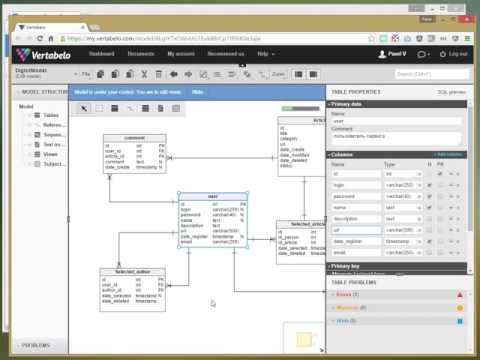Viewport: 480px width, 360px height.
Task: Click the second clipboard icon in toolbar
Action: point(115,74)
